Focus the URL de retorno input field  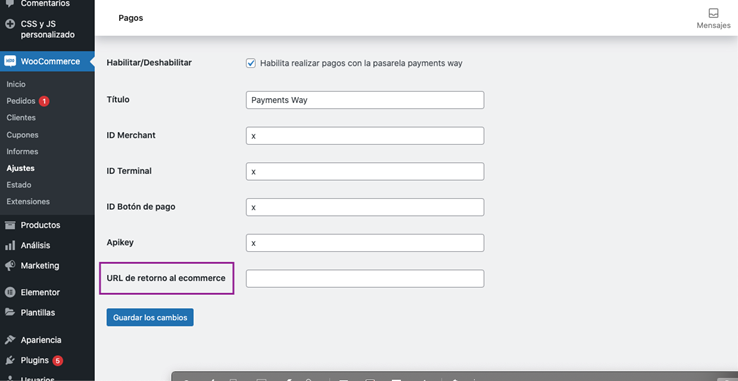click(x=365, y=278)
